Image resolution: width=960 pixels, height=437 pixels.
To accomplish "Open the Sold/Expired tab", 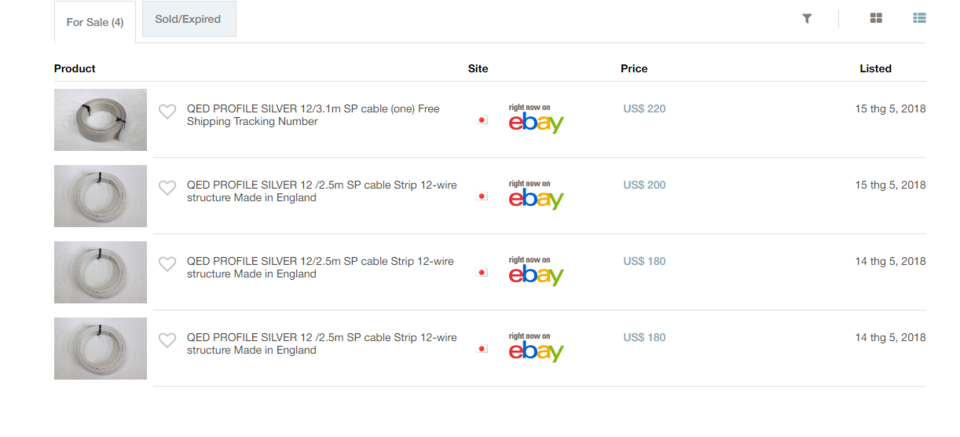I will click(189, 19).
